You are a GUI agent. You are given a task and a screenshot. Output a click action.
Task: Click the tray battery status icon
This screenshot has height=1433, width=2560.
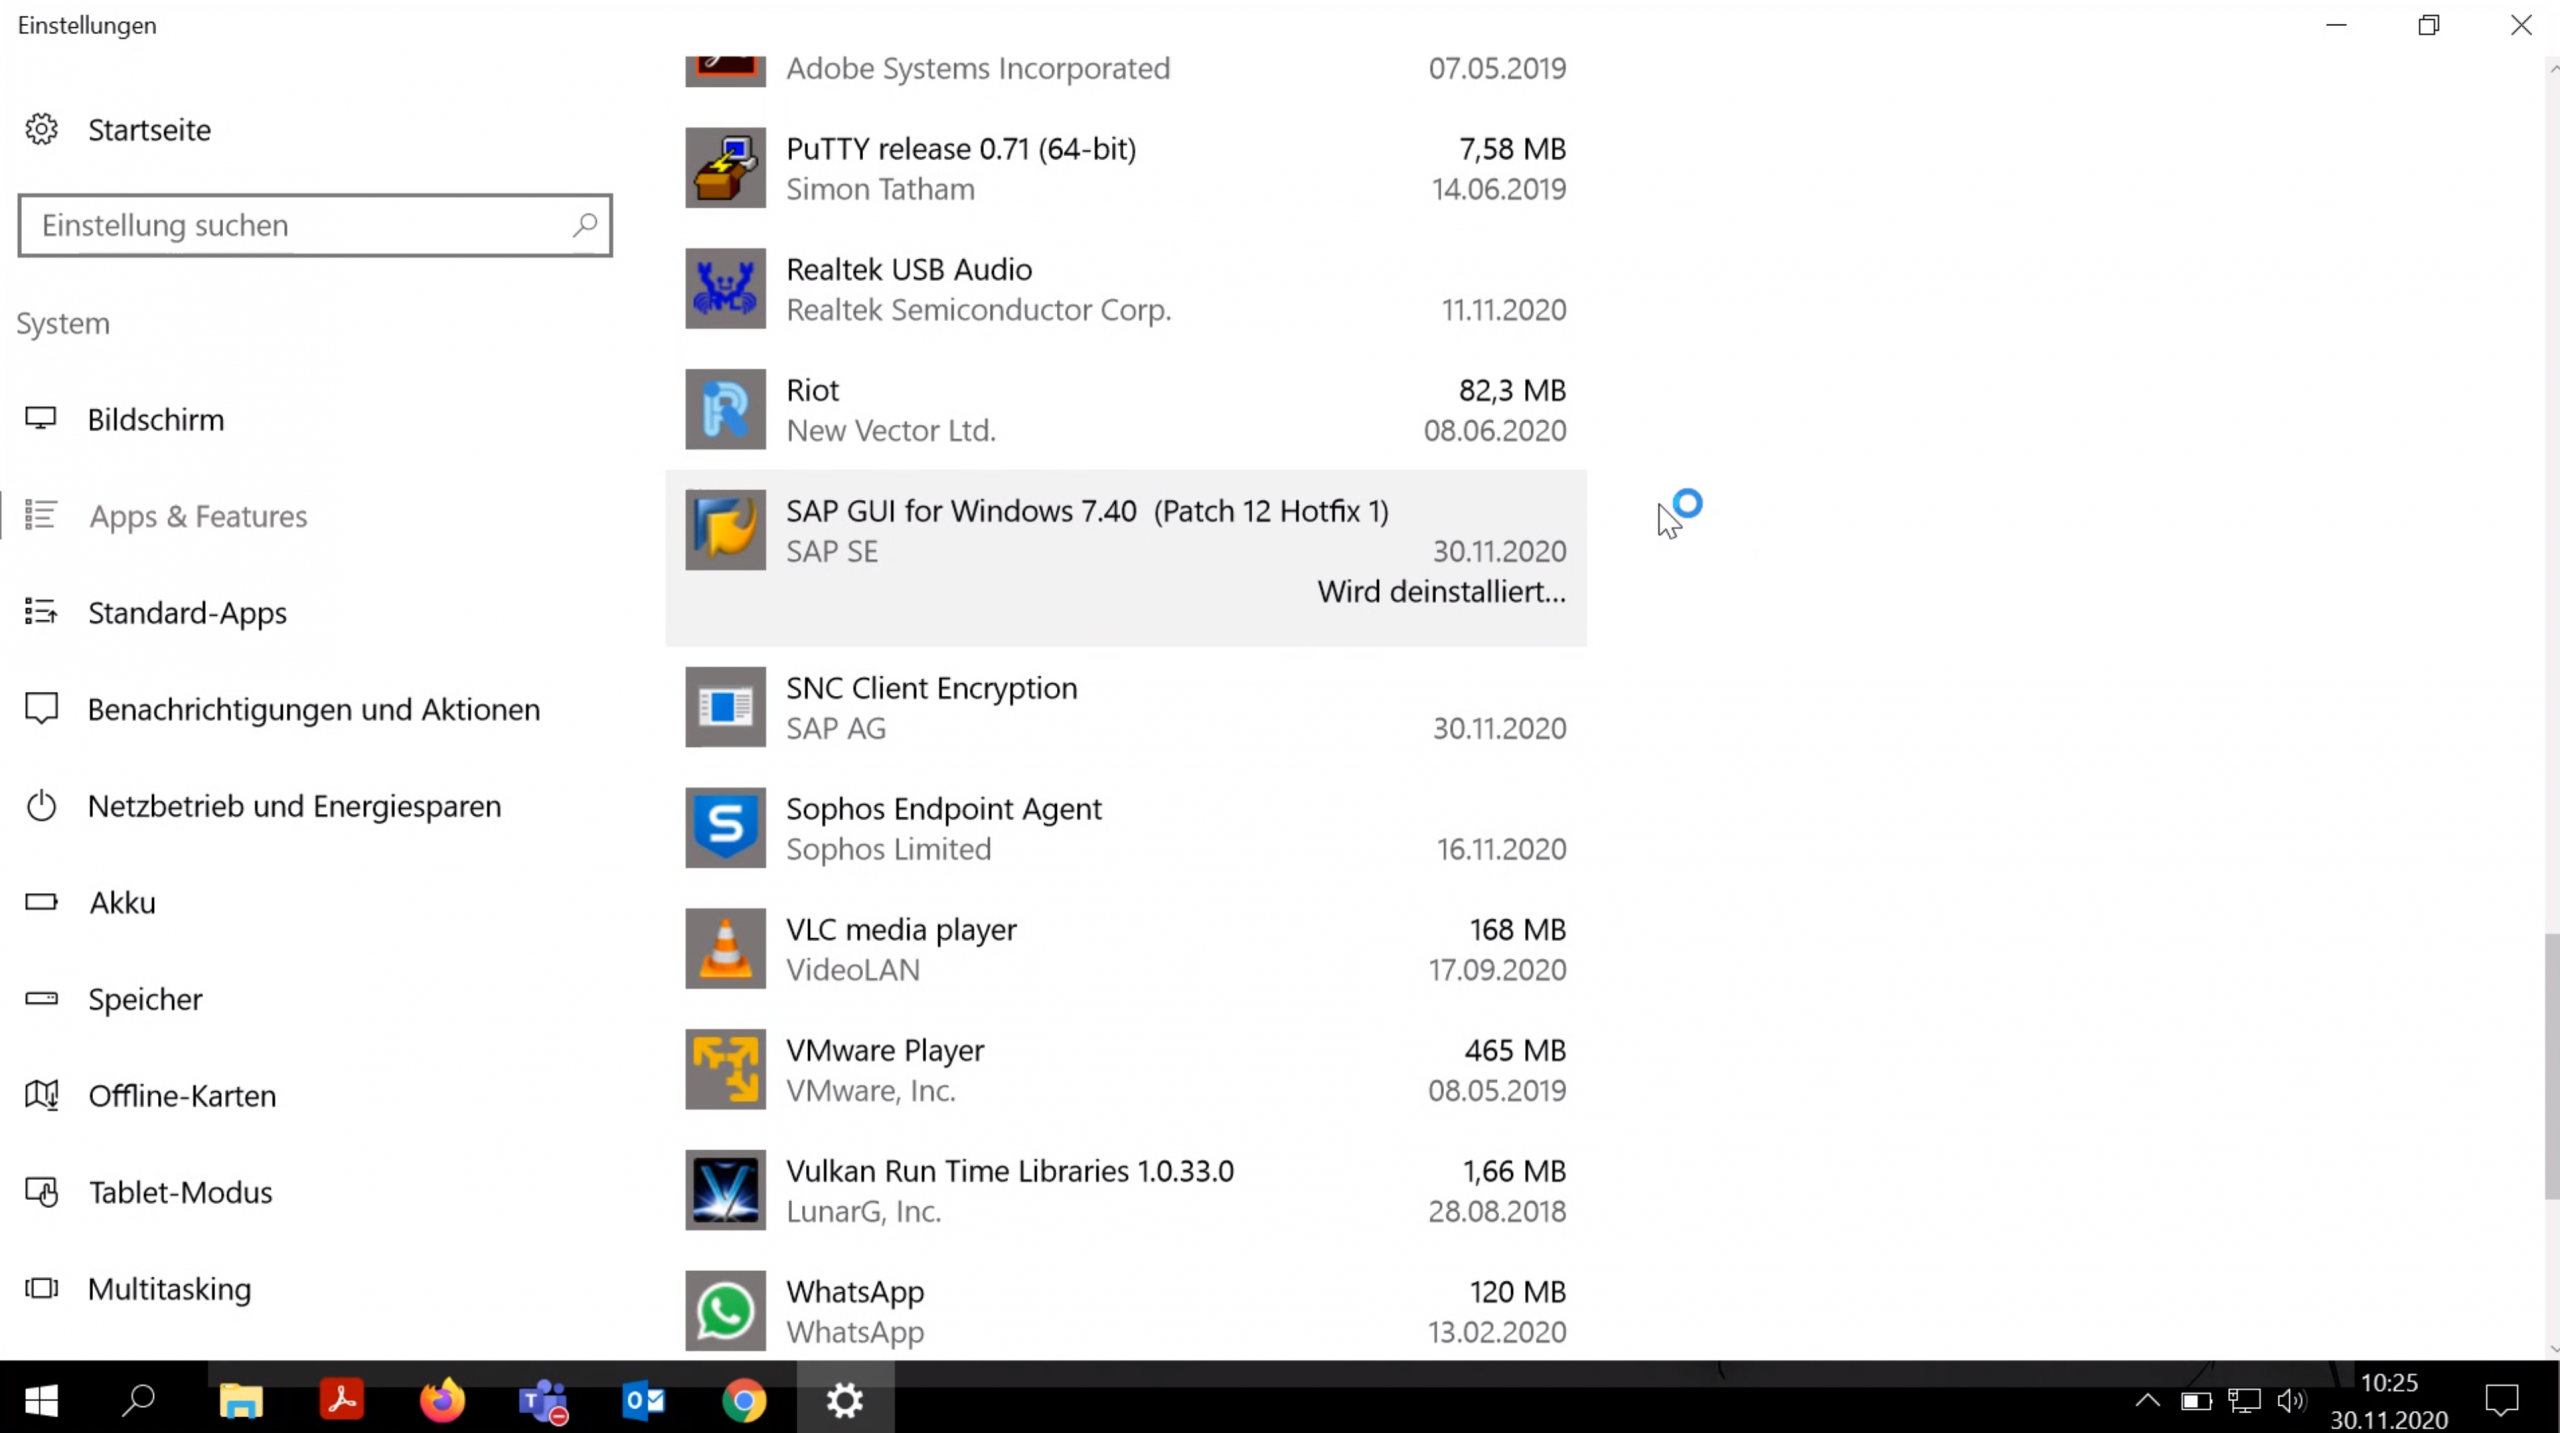2196,1401
